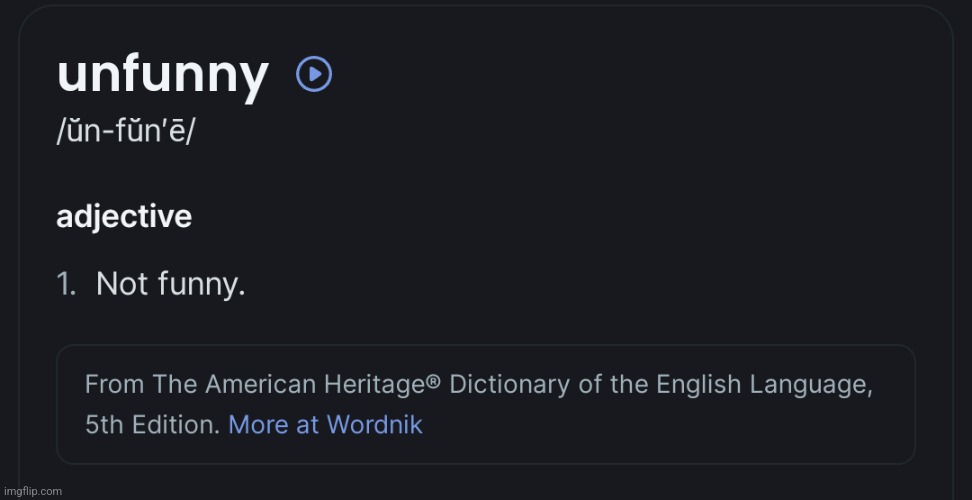Click the "adjective" part-of-speech label
The width and height of the screenshot is (972, 500).
click(124, 216)
